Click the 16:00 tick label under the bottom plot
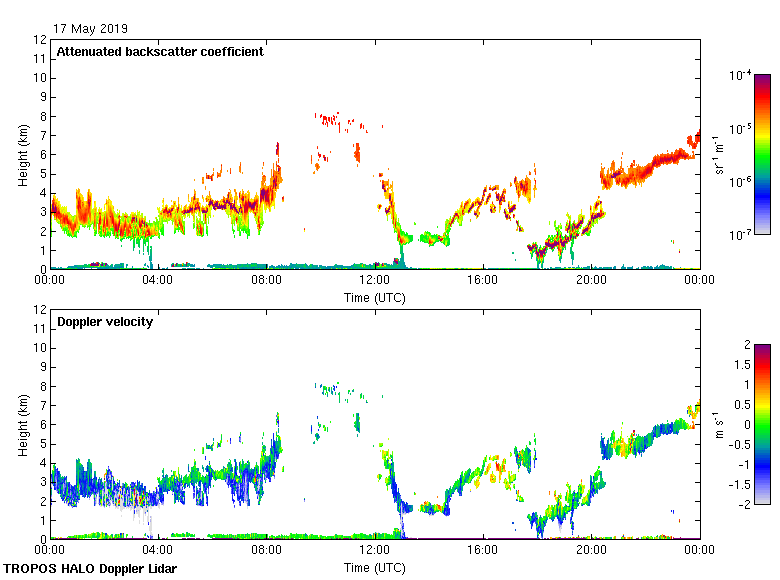 pyautogui.click(x=483, y=551)
